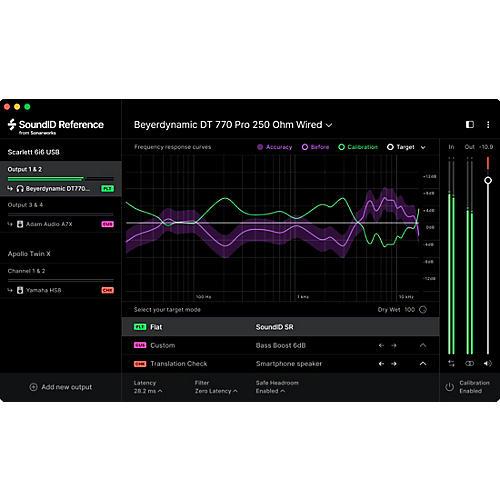
Task: Click swap channels icon under In meter
Action: [451, 363]
